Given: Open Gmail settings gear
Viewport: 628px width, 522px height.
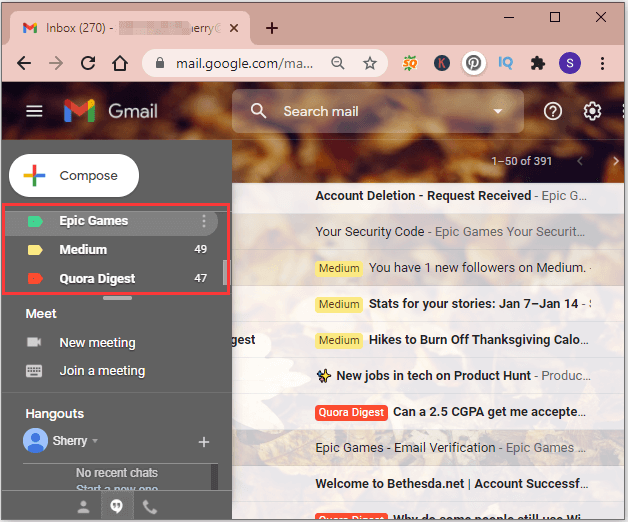Looking at the screenshot, I should click(592, 111).
